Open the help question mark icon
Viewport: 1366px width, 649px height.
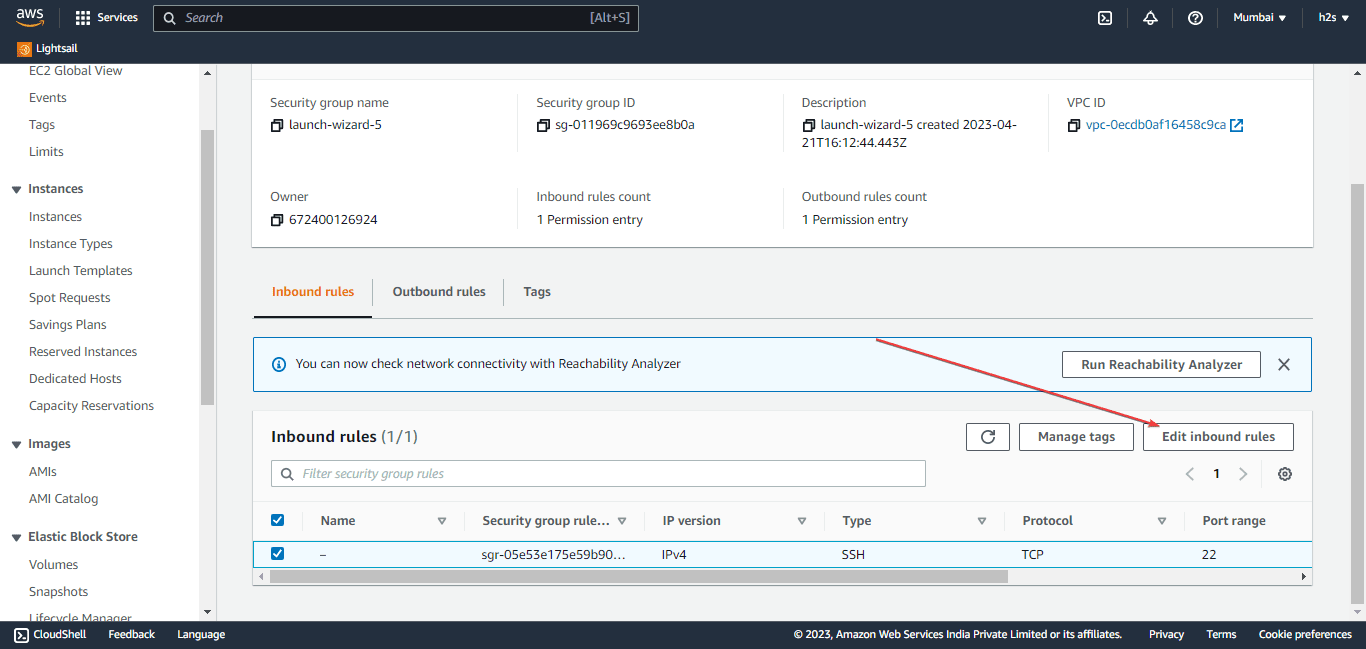pyautogui.click(x=1195, y=18)
